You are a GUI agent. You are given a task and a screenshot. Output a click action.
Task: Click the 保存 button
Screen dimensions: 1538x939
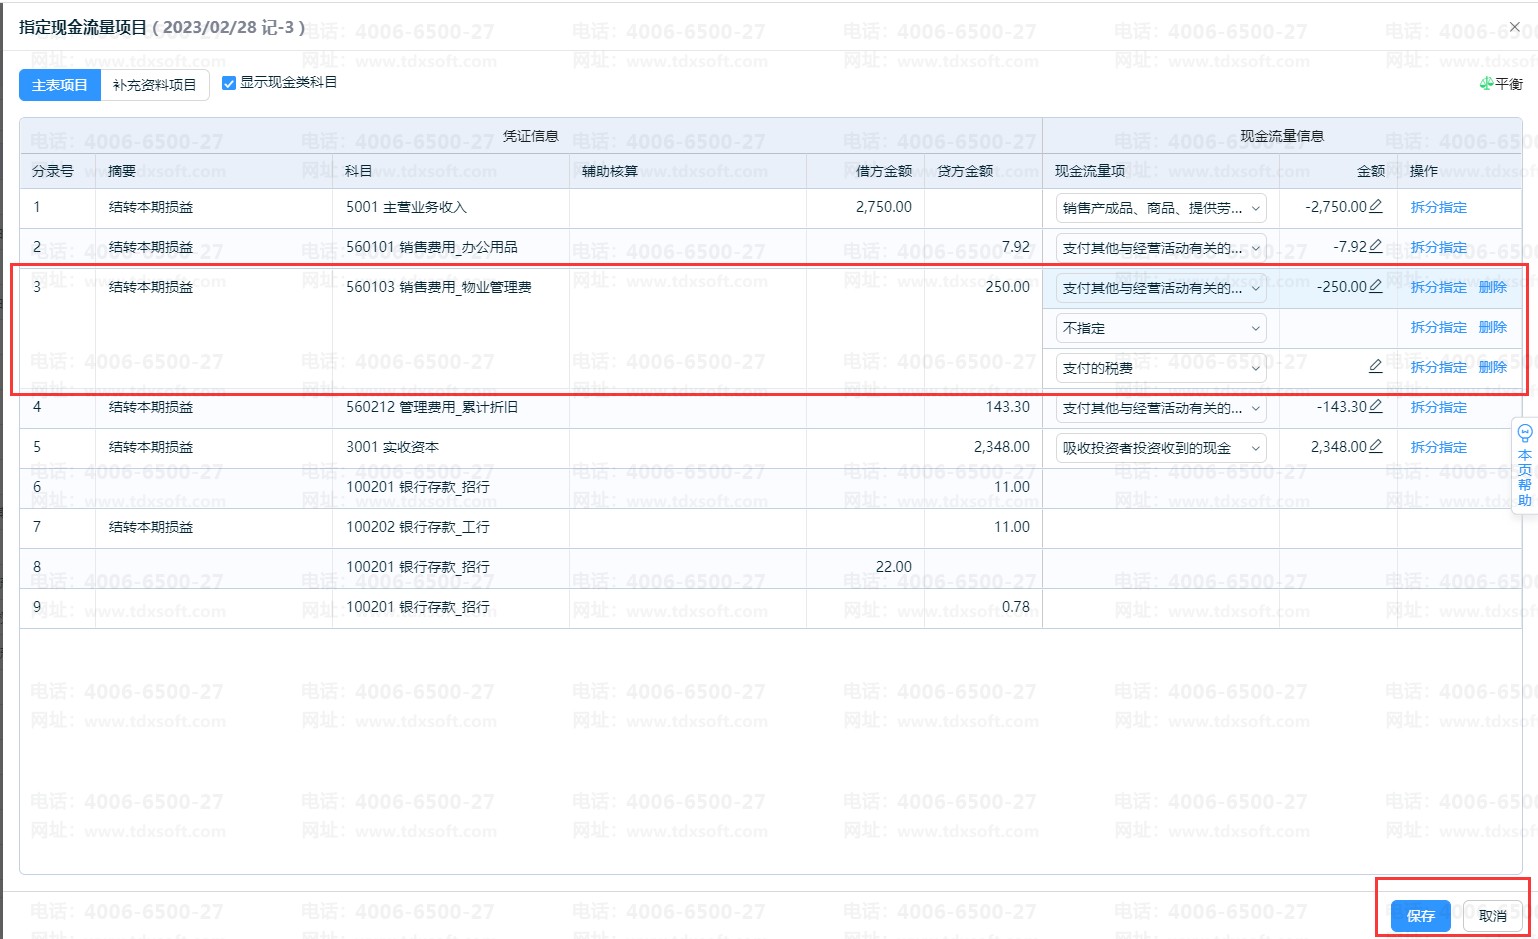pos(1420,916)
